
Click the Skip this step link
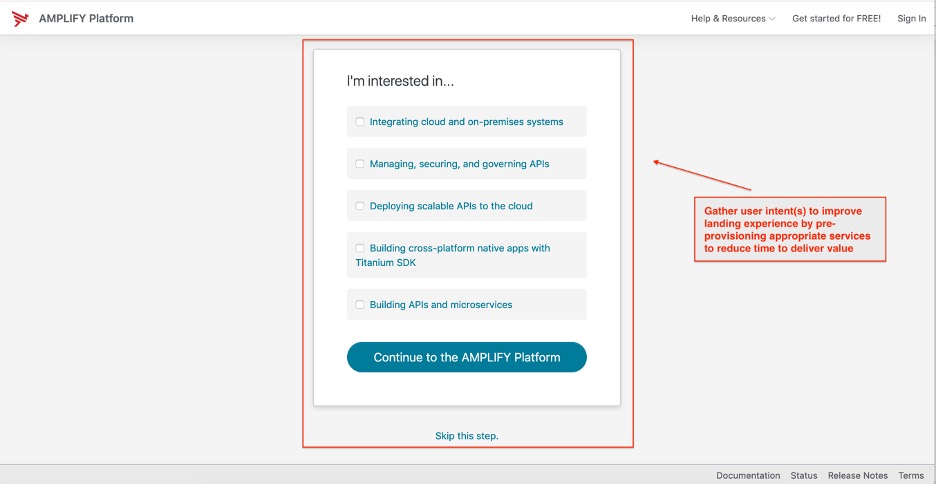467,436
